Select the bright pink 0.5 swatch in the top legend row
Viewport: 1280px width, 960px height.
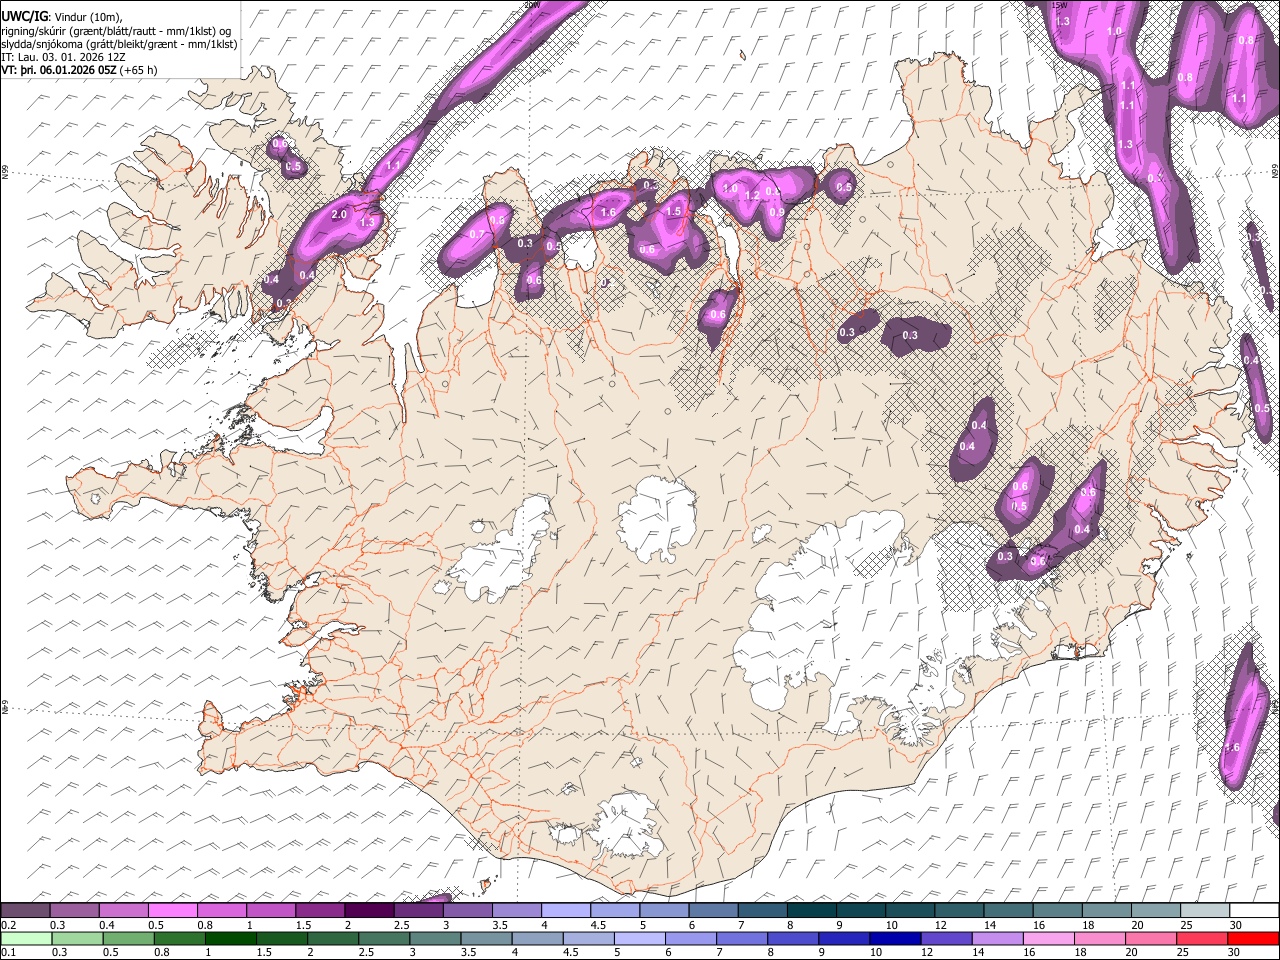(172, 910)
